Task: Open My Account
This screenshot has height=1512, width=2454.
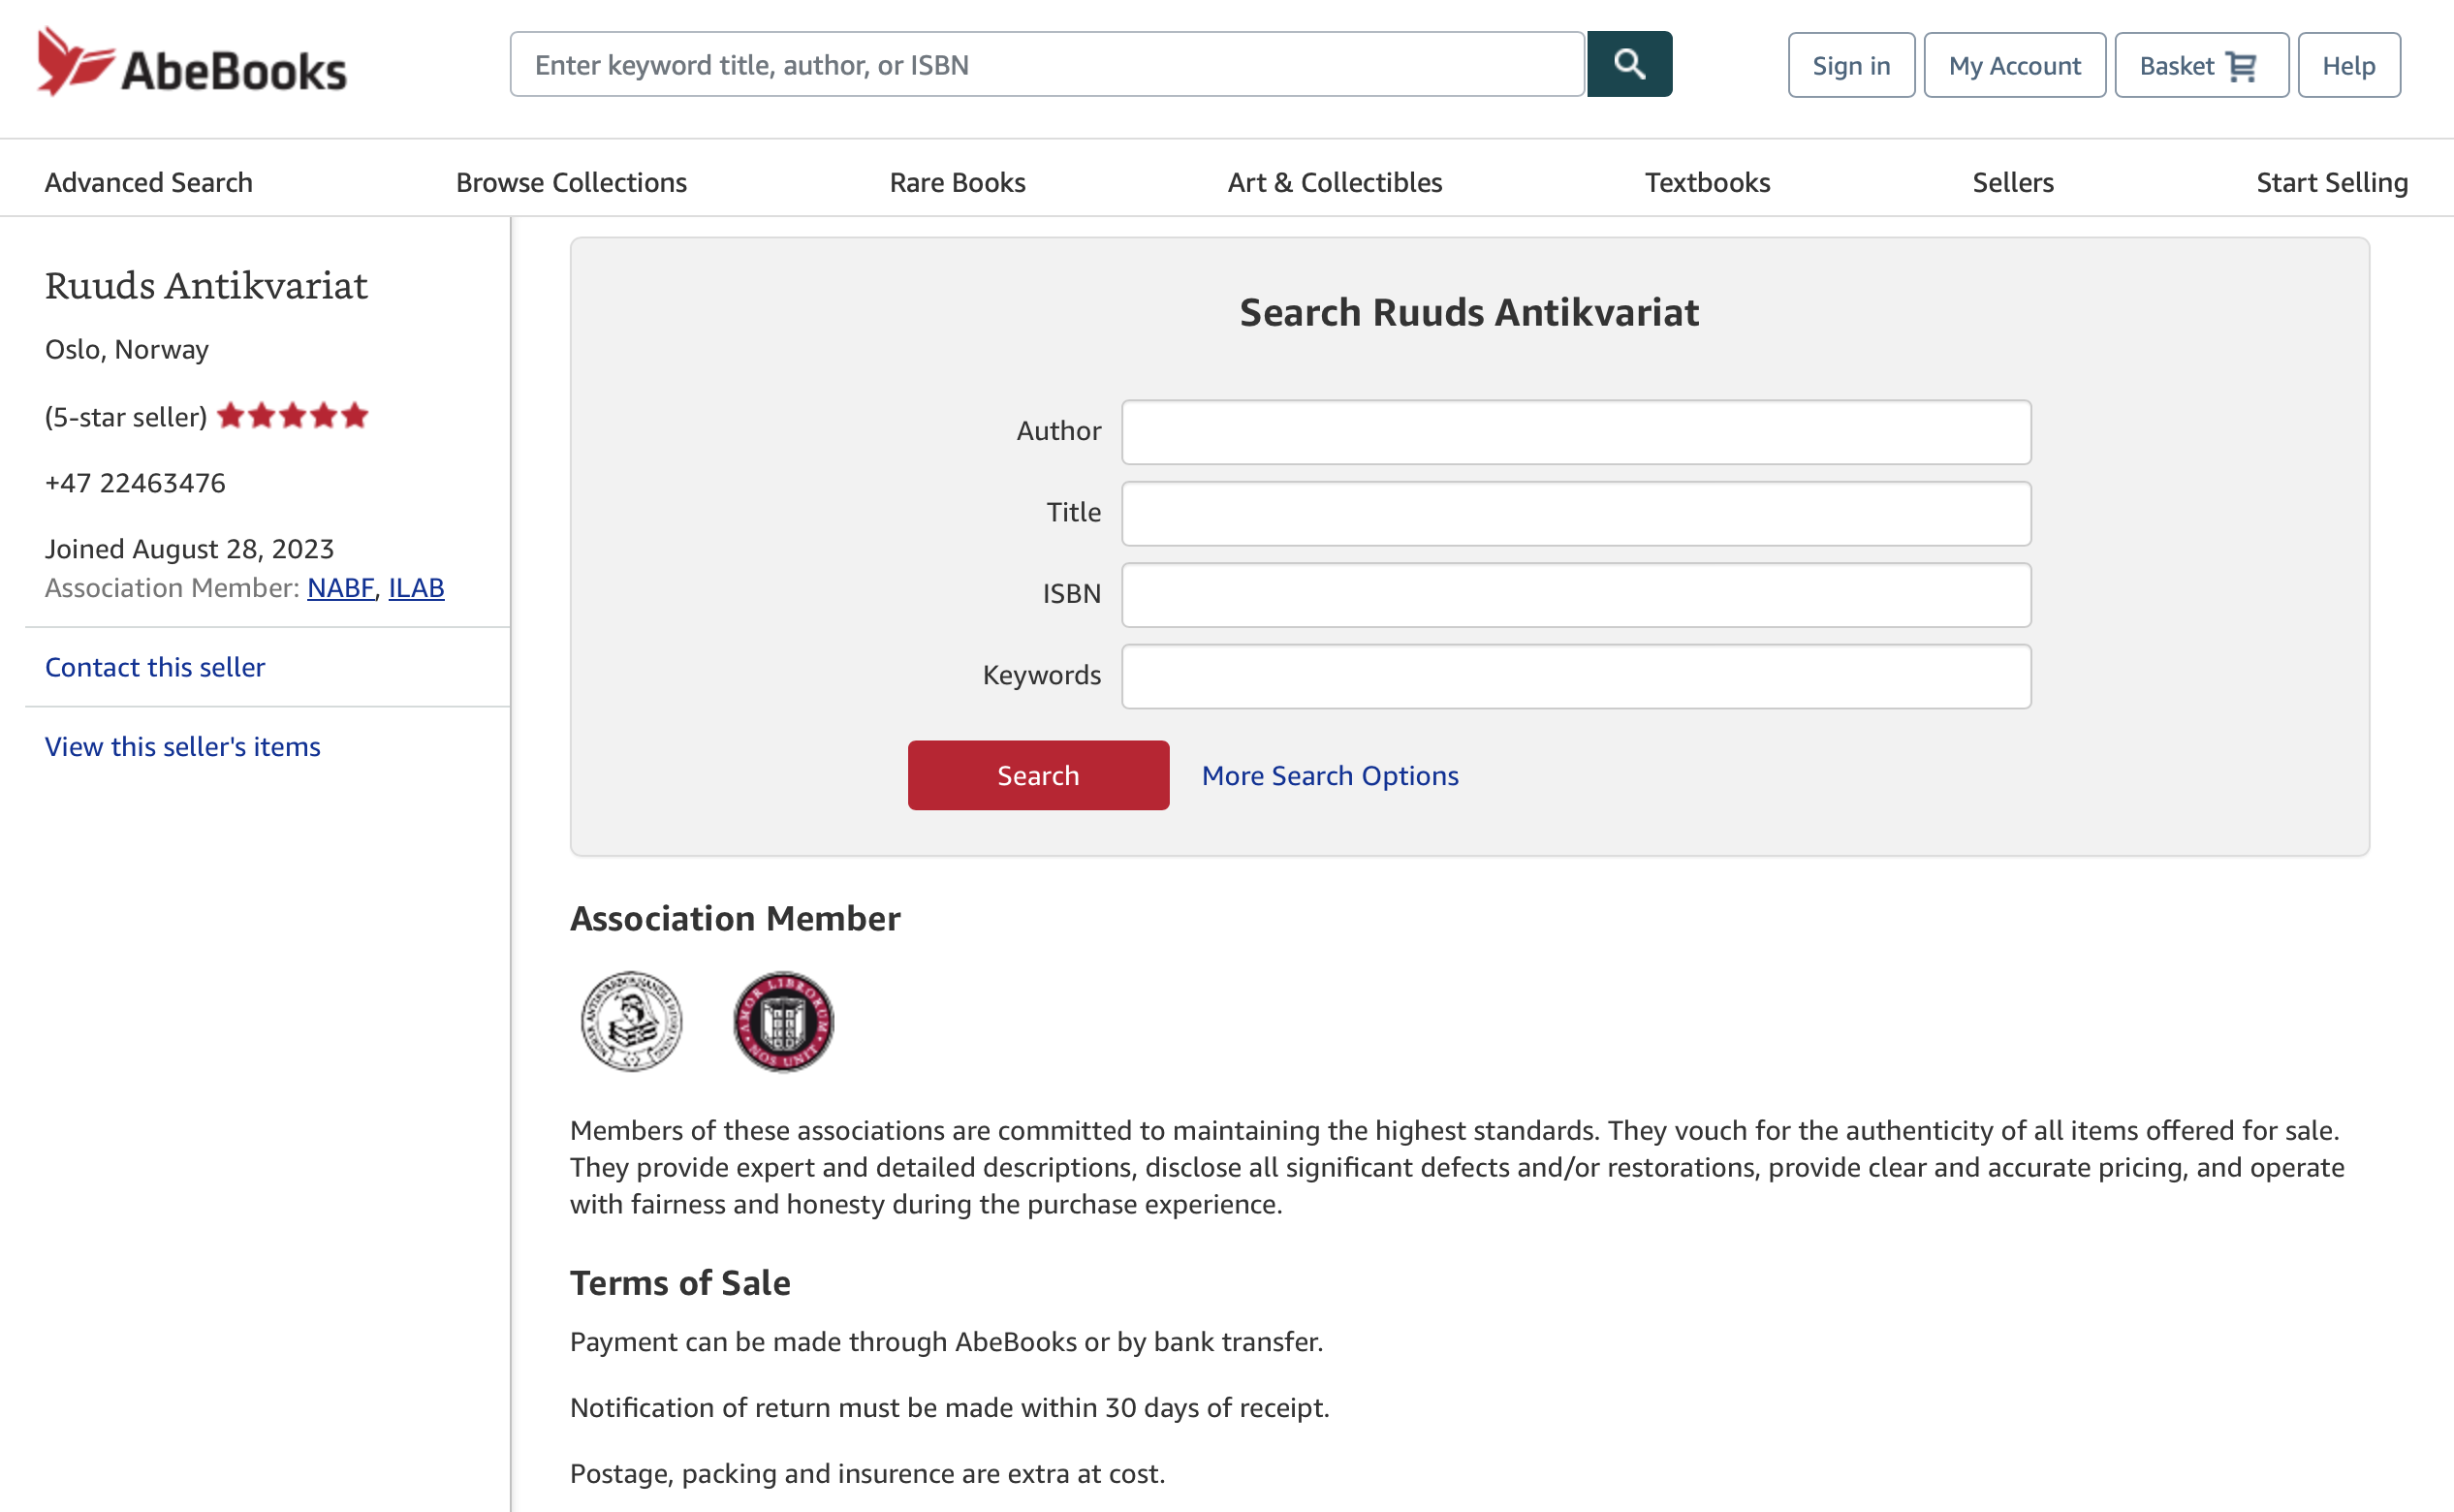Action: pos(2014,65)
